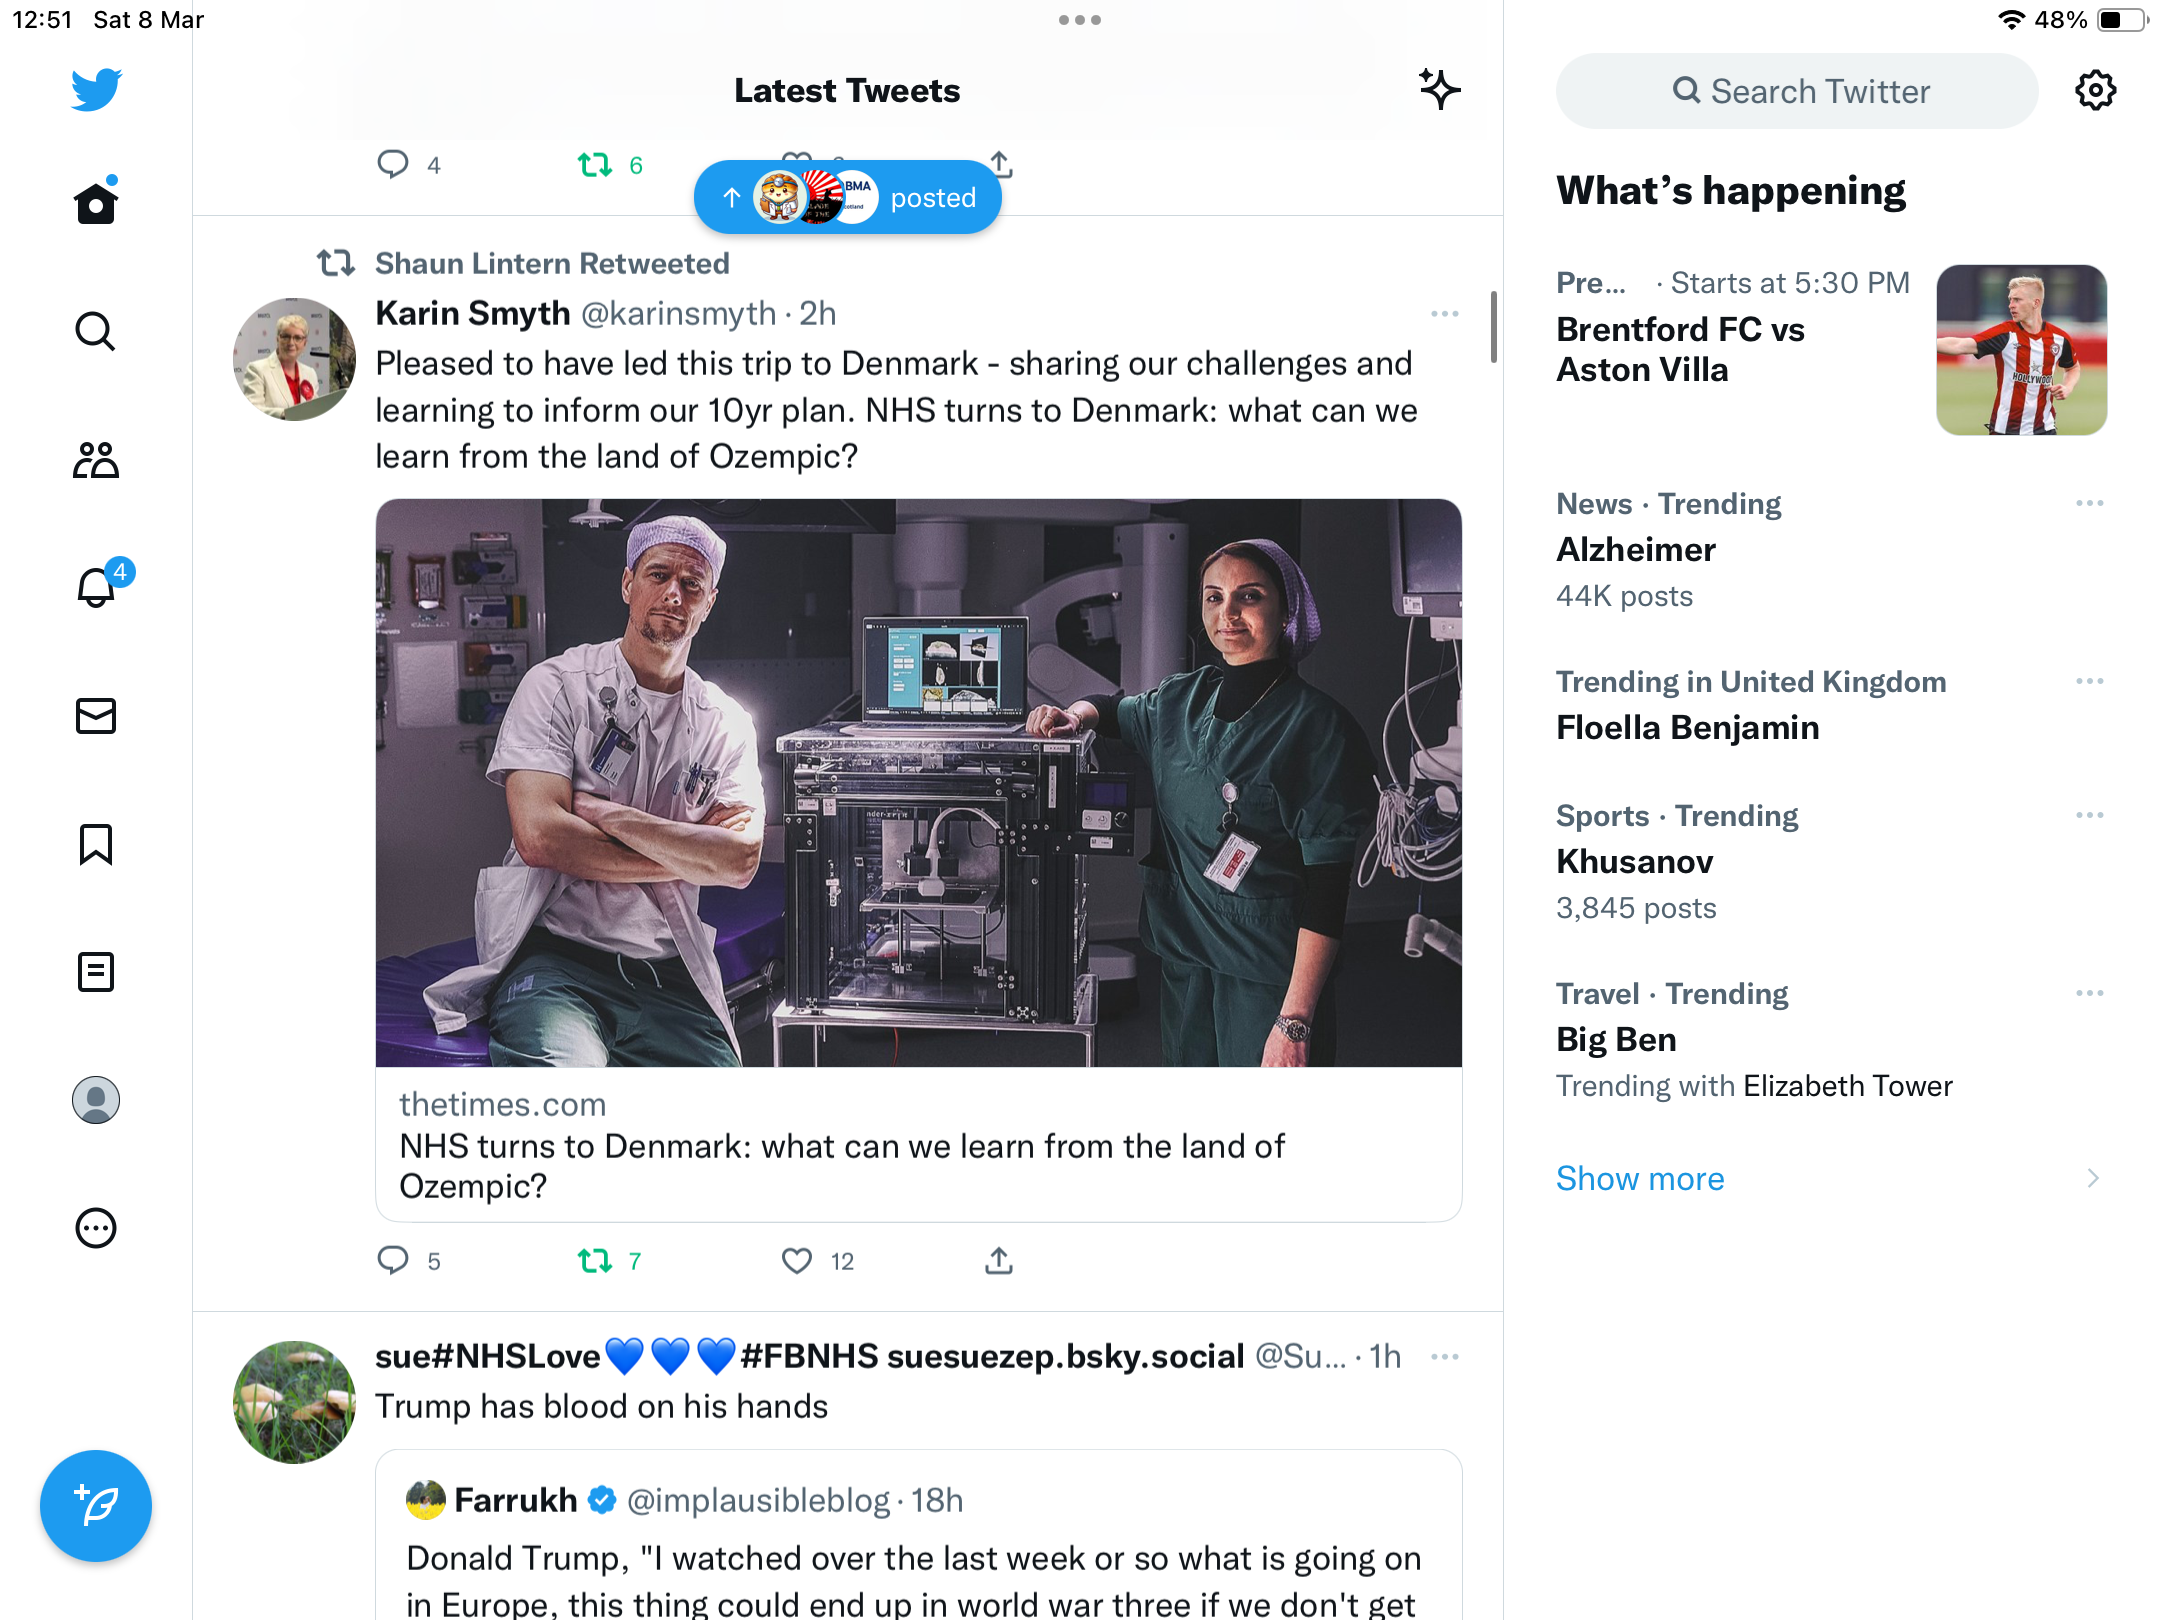Open the Khusanov trending topic
Image resolution: width=2160 pixels, height=1620 pixels.
1635,861
